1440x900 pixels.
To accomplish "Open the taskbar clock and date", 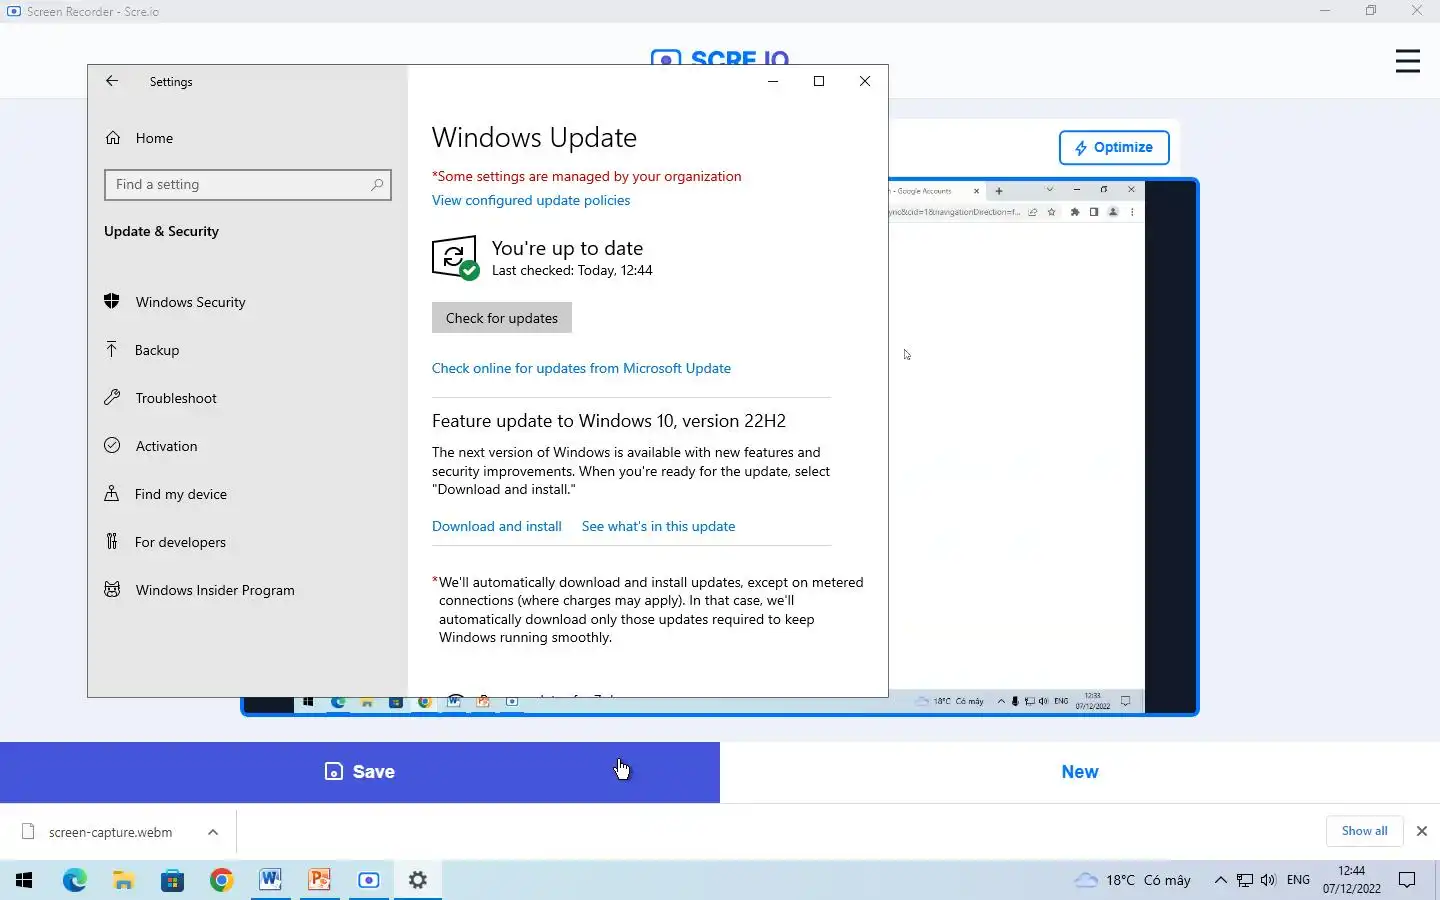I will 1351,880.
